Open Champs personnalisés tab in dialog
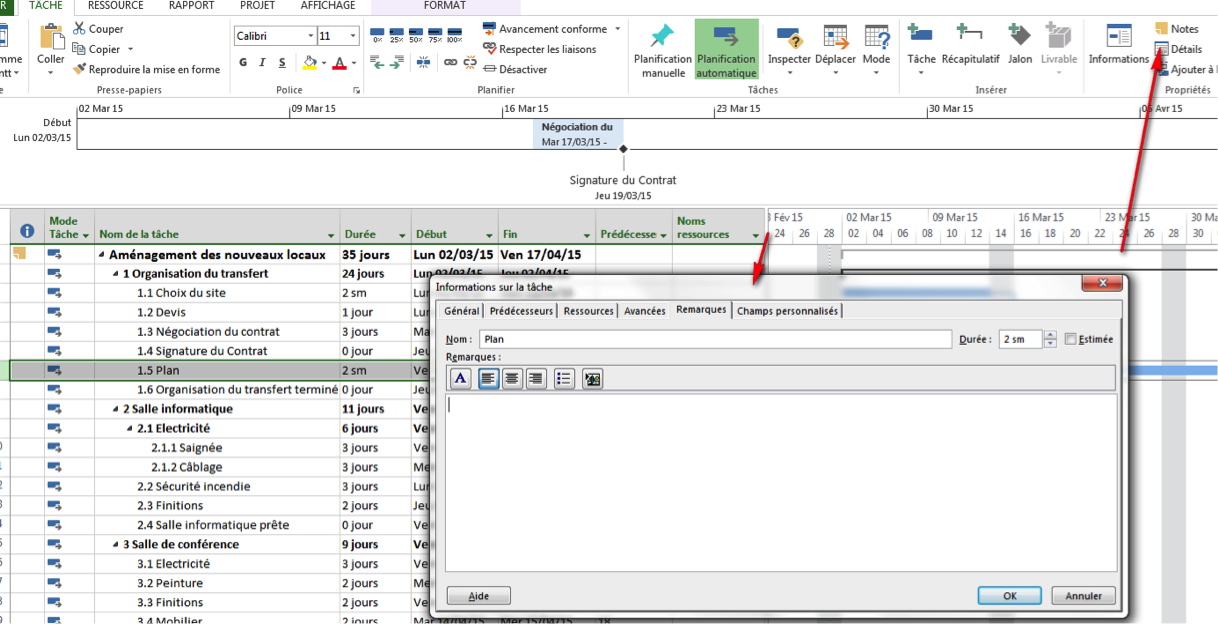The image size is (1218, 624). coord(788,311)
